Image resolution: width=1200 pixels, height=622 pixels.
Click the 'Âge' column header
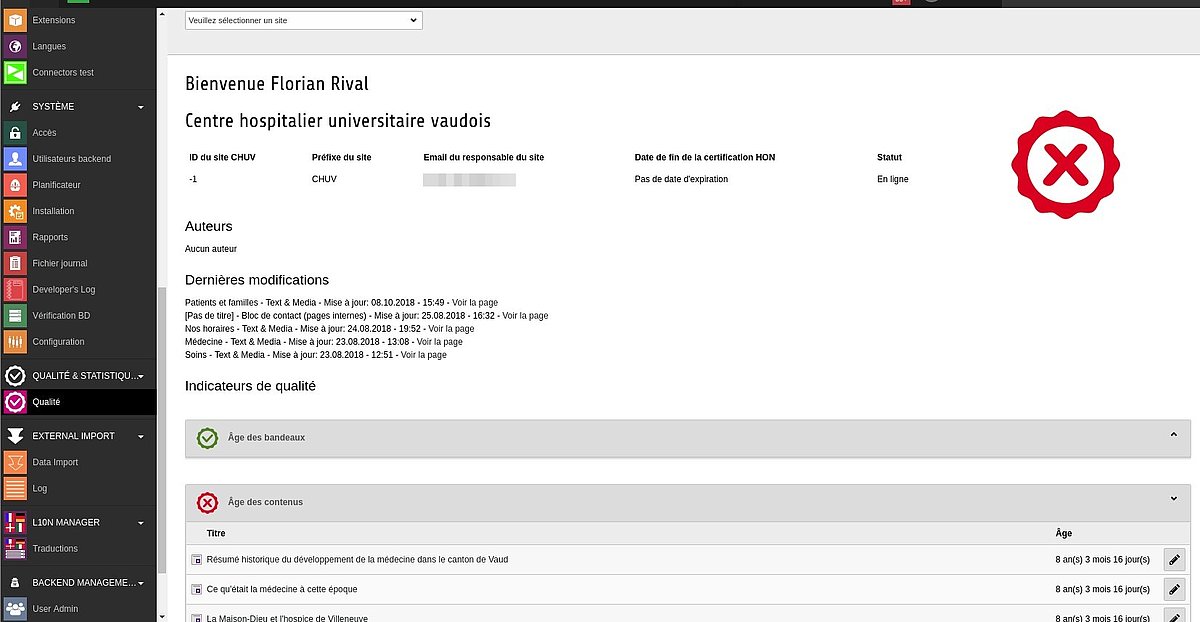[1064, 533]
